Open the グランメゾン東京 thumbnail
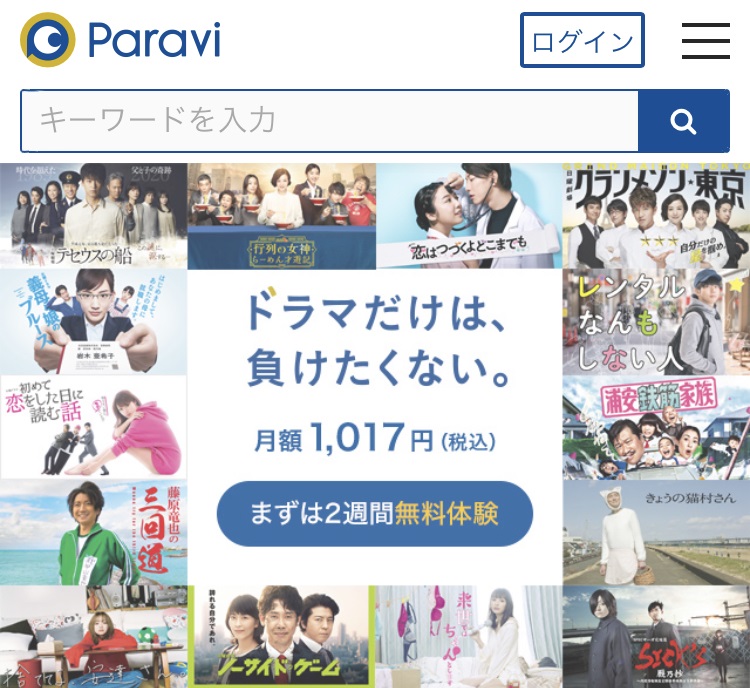The width and height of the screenshot is (750, 688). coord(656,216)
